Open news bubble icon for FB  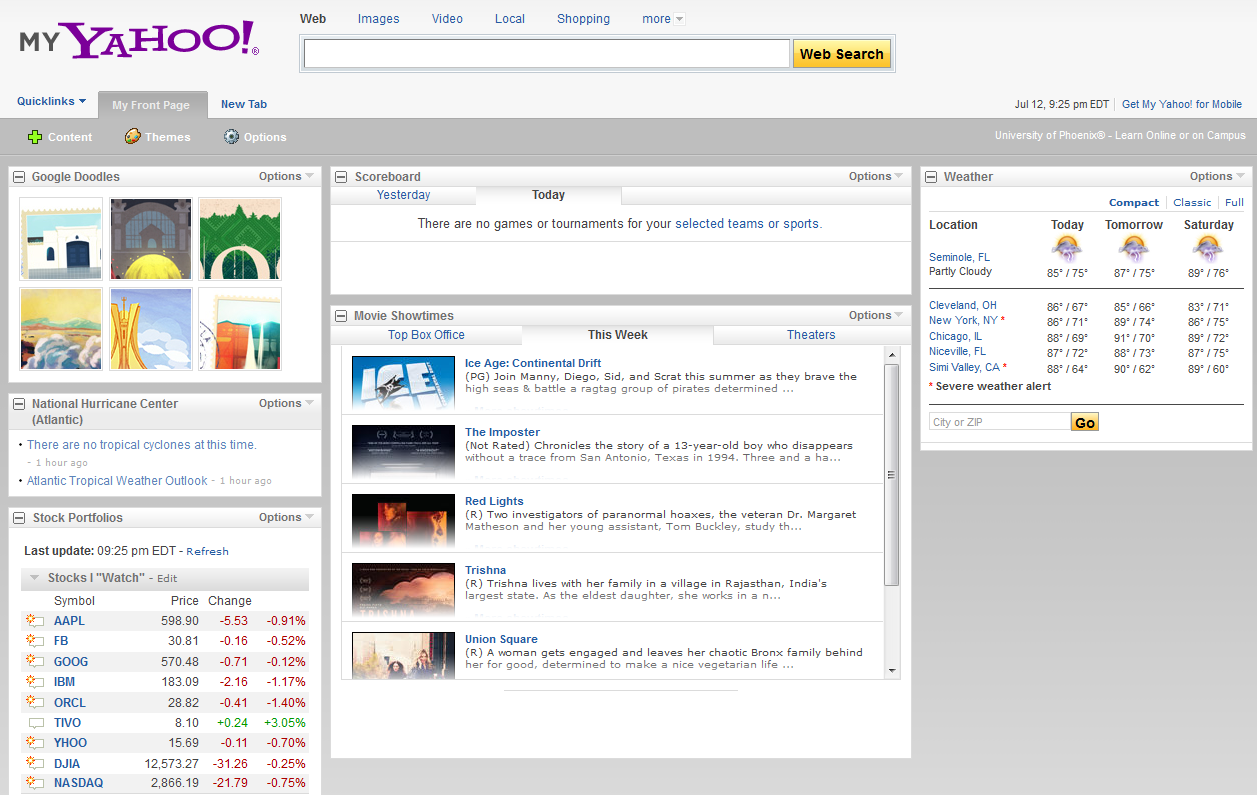pos(36,641)
